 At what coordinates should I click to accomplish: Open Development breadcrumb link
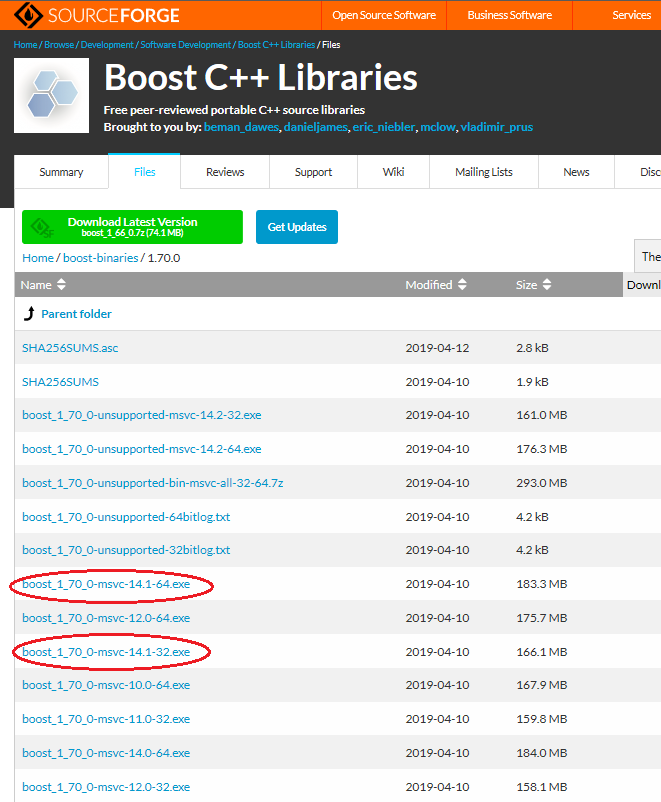pyautogui.click(x=107, y=44)
